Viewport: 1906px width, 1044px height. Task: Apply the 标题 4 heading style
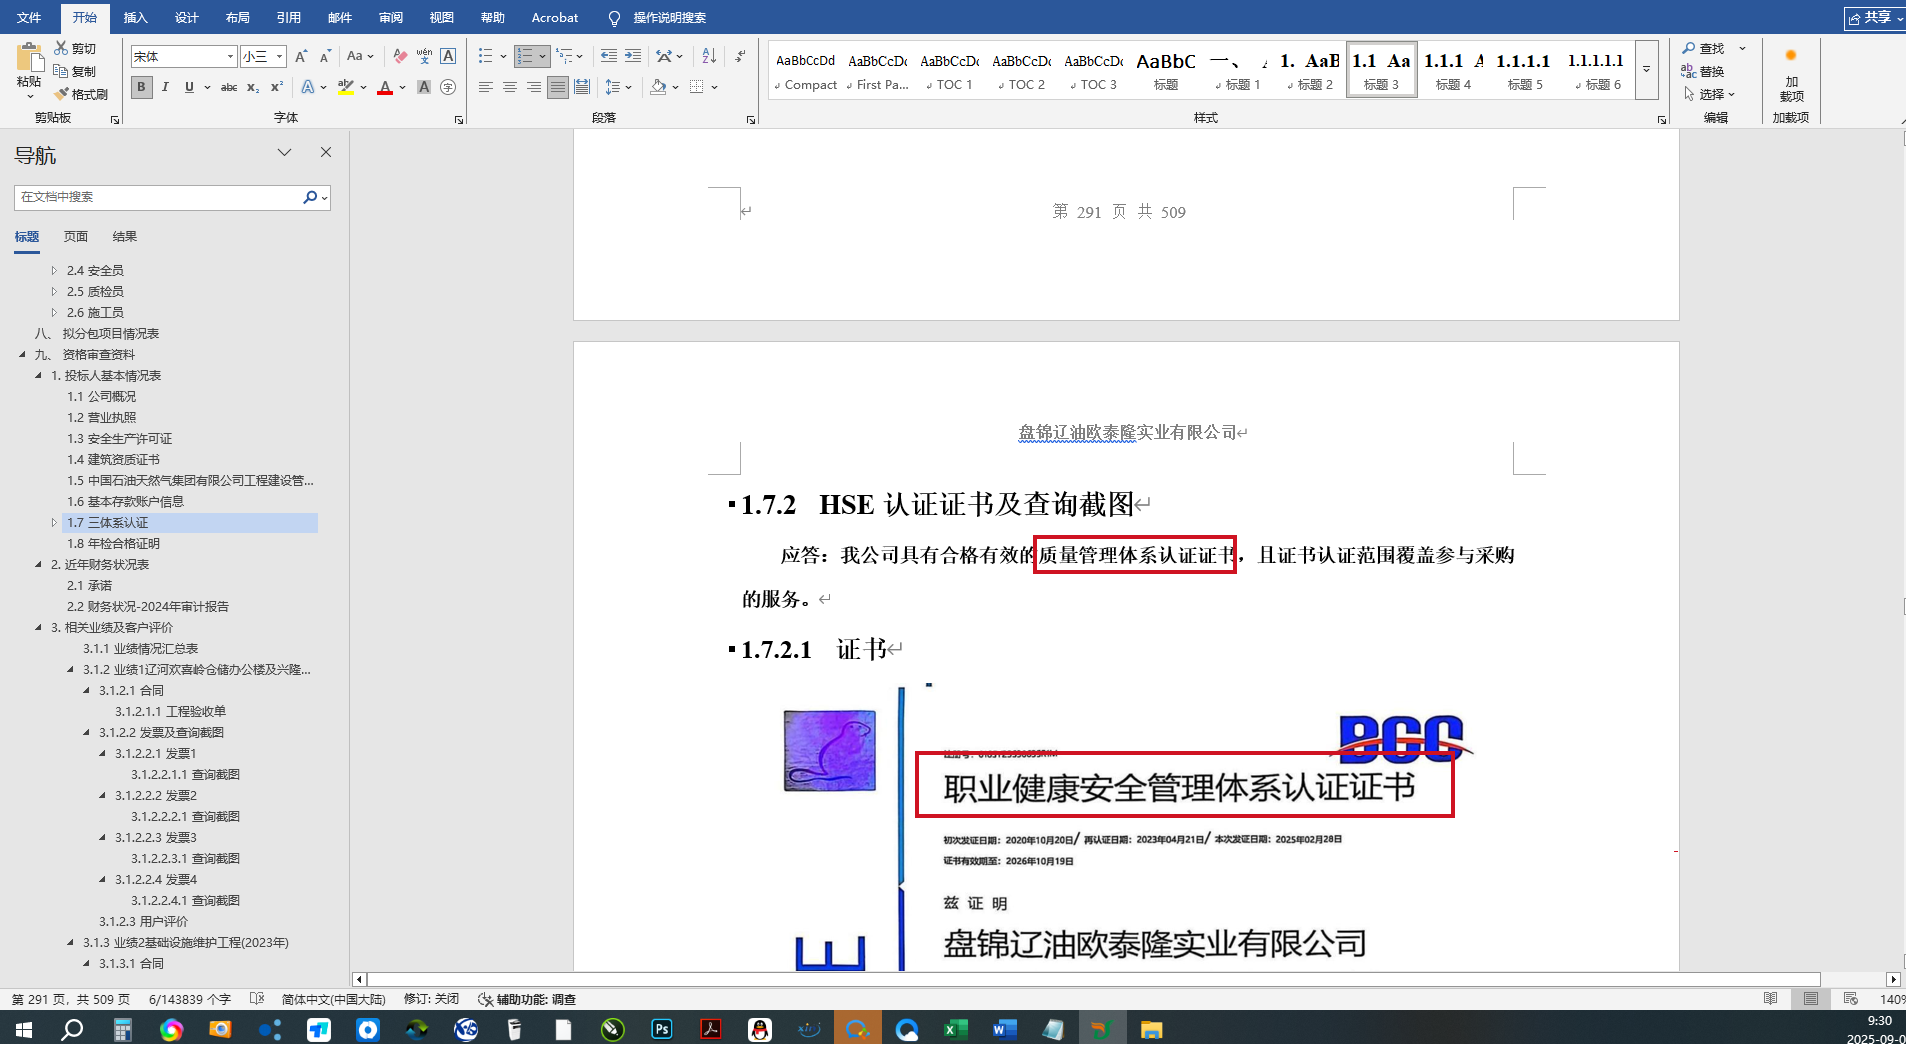tap(1453, 69)
